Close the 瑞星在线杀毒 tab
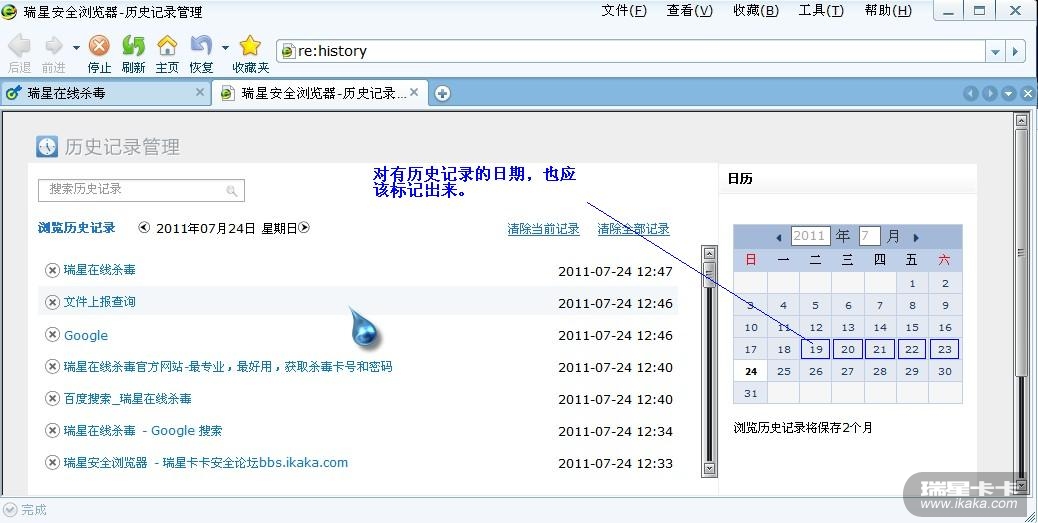The width and height of the screenshot is (1038, 523). click(x=200, y=93)
